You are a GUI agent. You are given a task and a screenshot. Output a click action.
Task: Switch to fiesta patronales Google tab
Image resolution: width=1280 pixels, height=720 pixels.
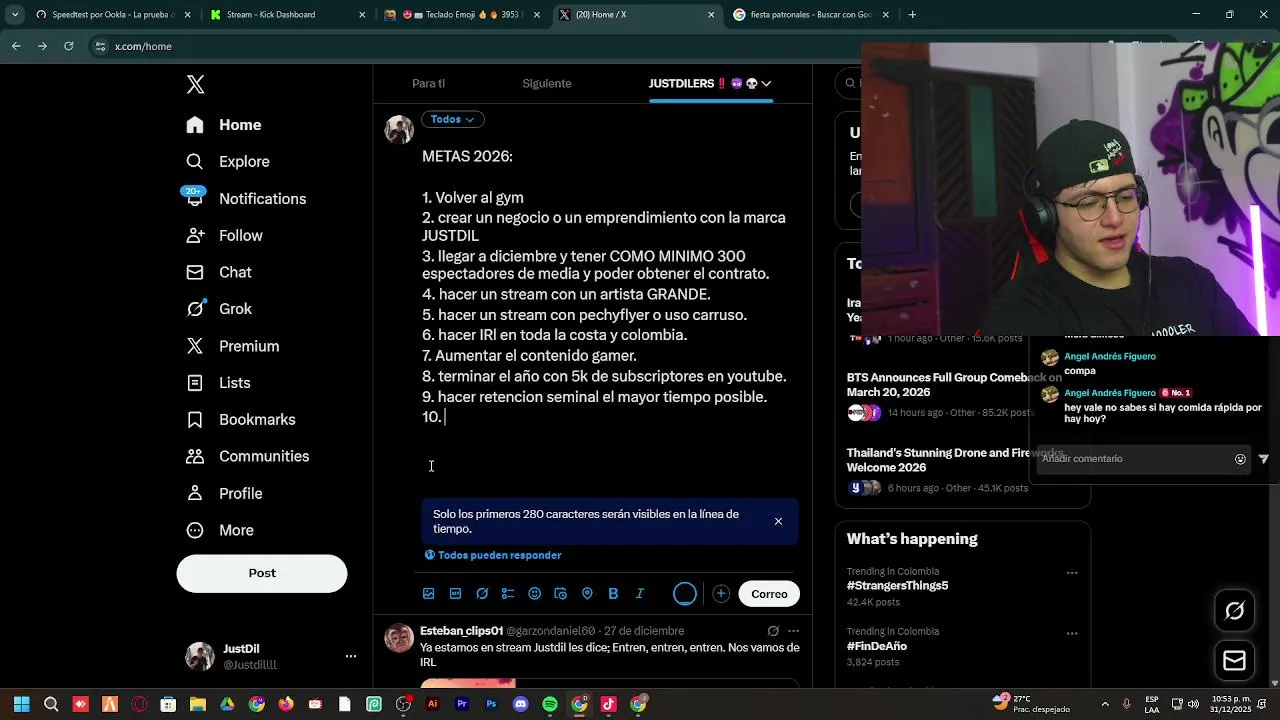[811, 15]
